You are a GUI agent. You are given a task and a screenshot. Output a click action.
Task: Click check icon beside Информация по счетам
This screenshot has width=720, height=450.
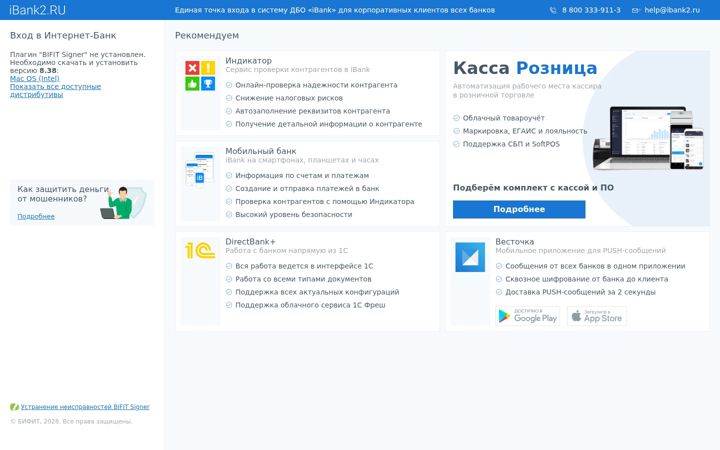pos(229,175)
